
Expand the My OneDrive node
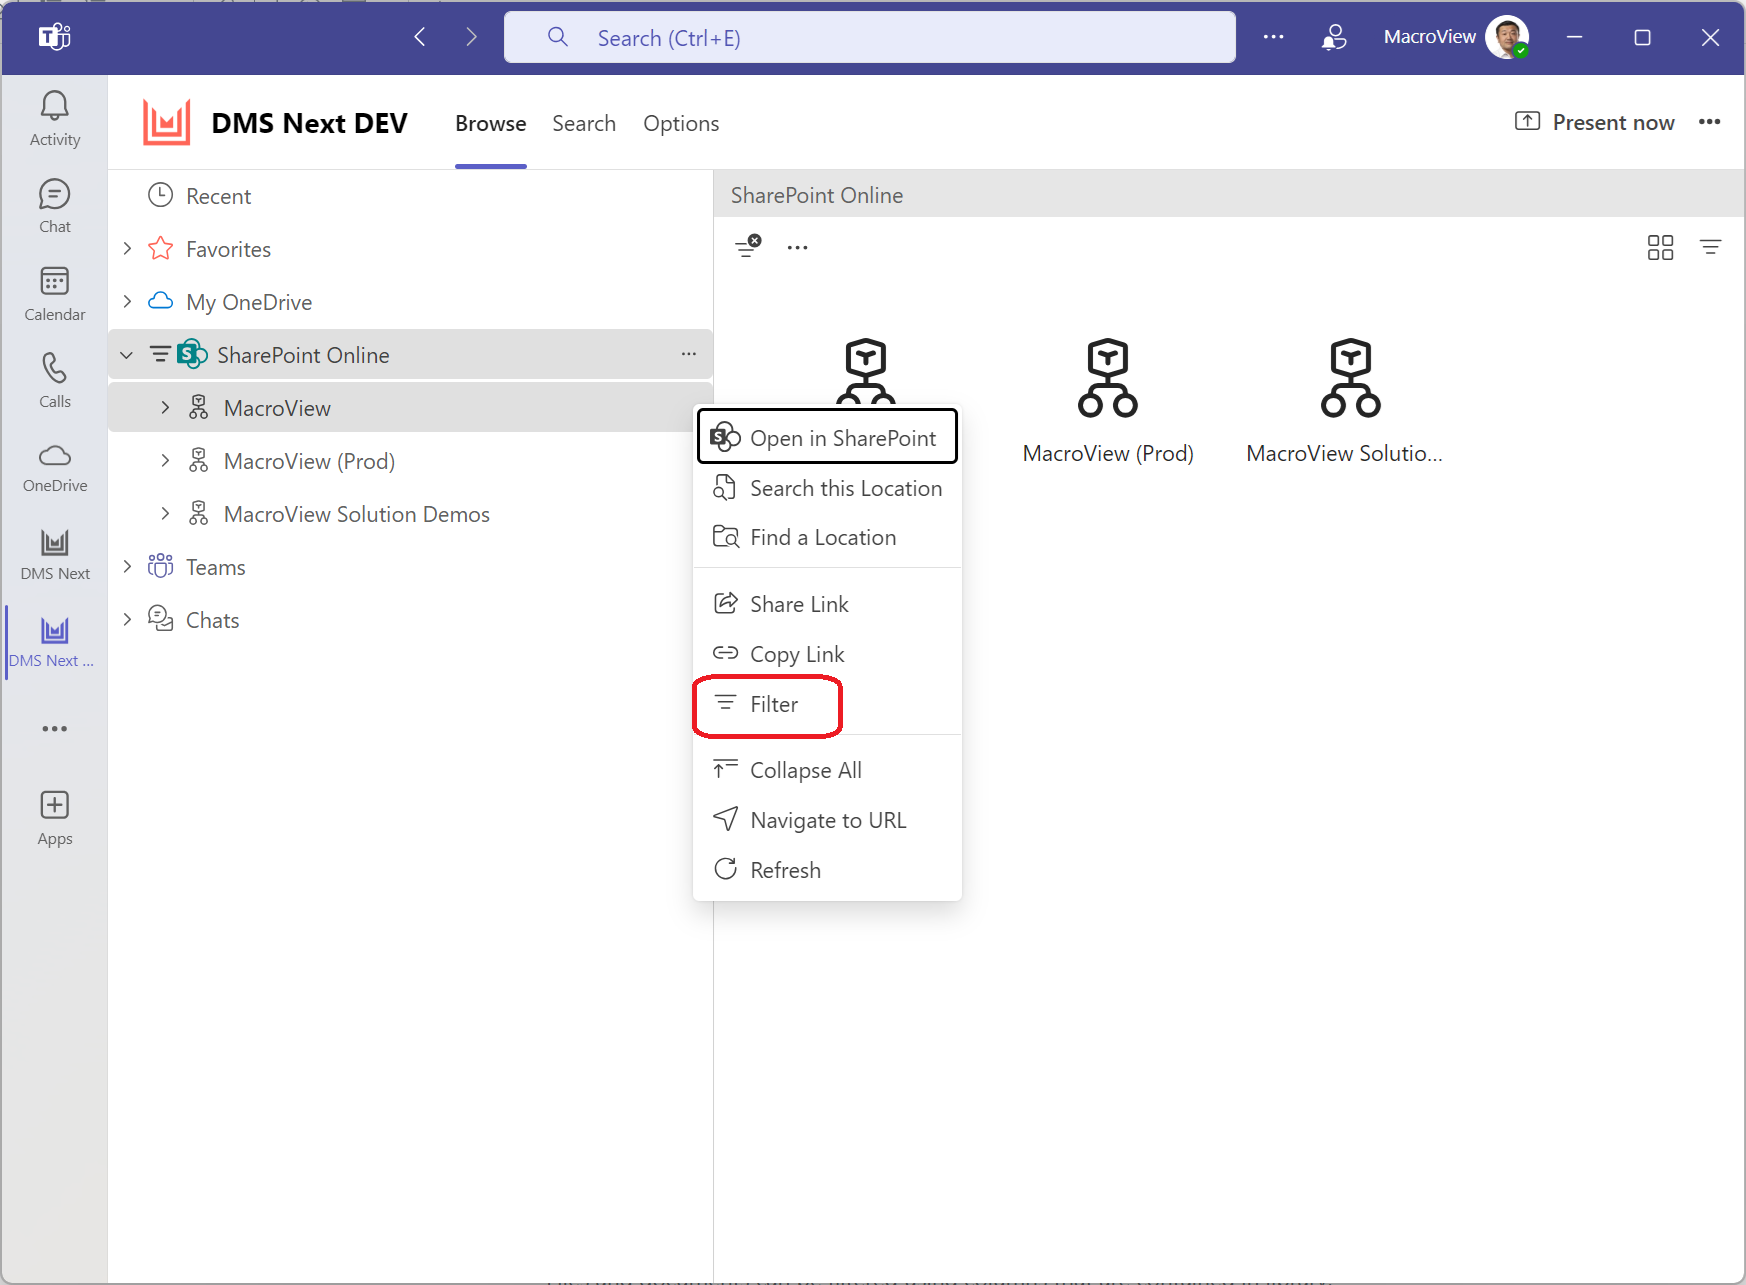(x=127, y=301)
